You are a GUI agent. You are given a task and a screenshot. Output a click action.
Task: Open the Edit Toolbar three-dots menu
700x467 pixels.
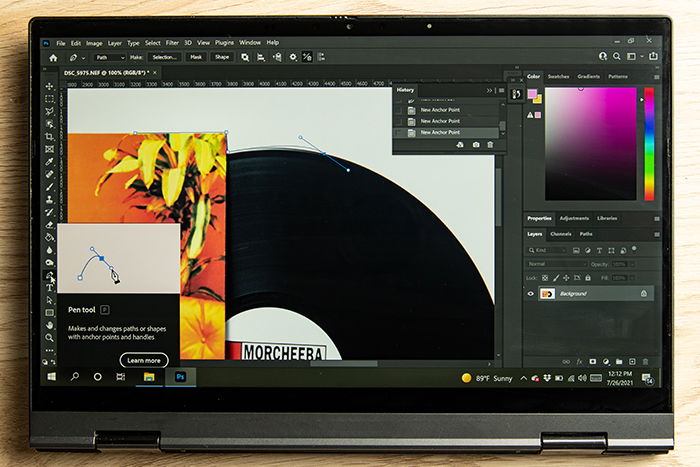point(50,350)
